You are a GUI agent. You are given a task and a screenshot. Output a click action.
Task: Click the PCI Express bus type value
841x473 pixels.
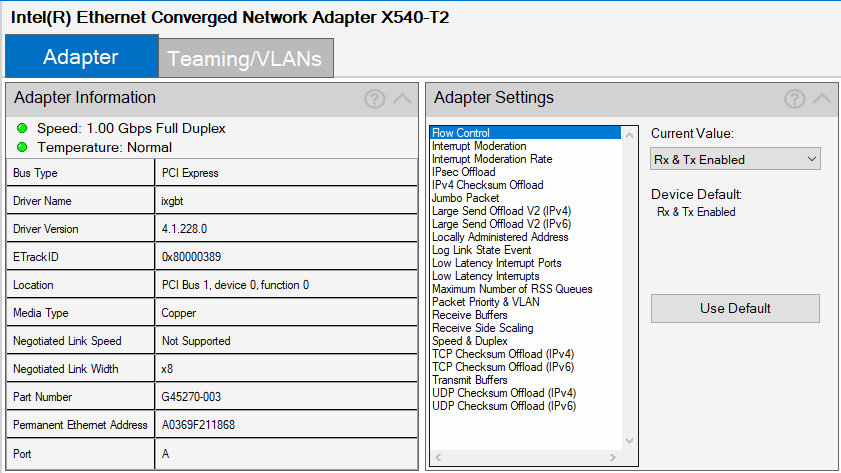tap(286, 173)
